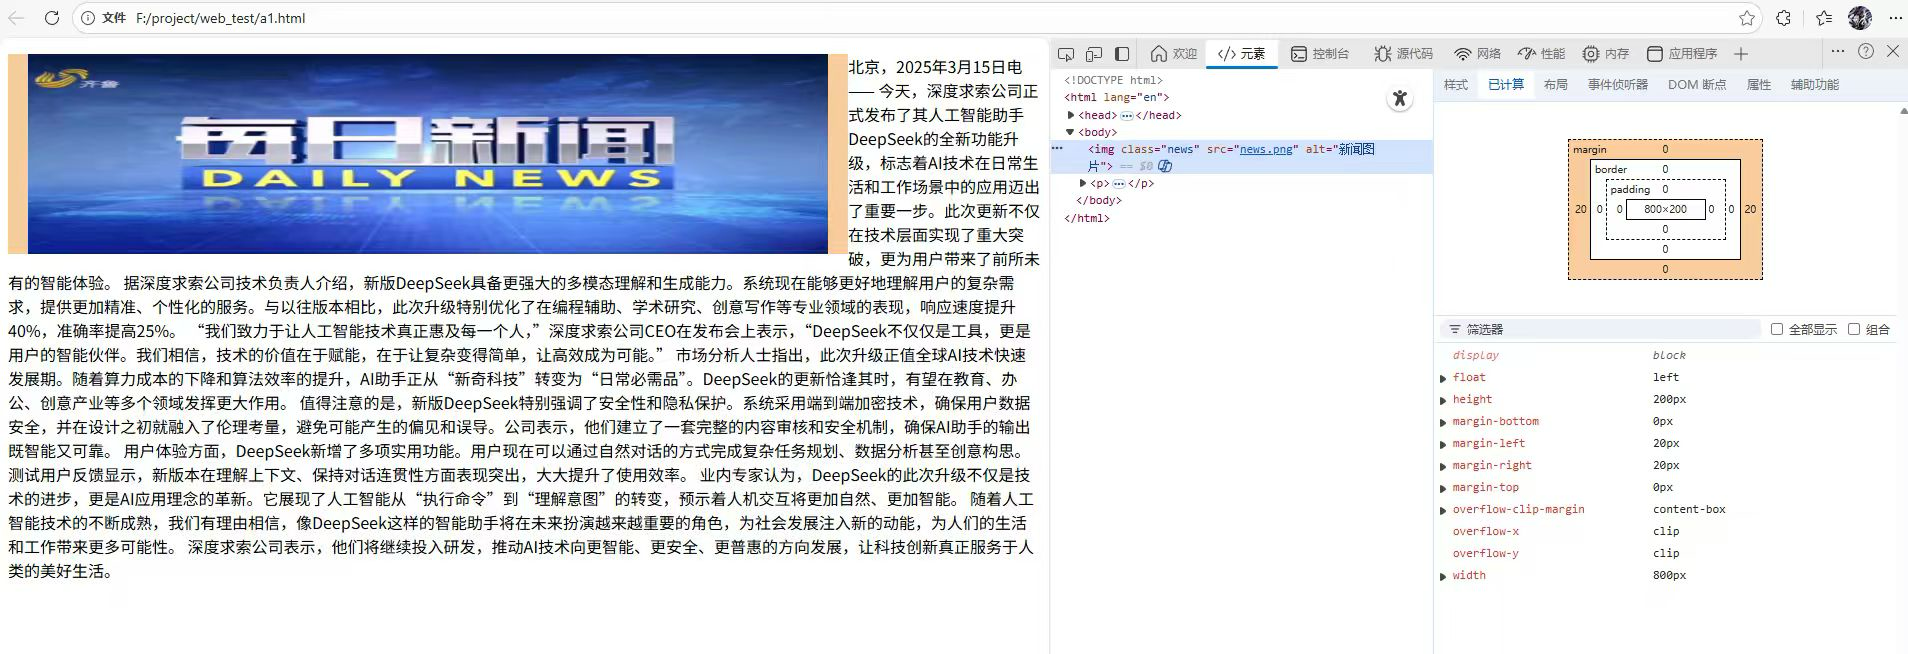The width and height of the screenshot is (1908, 654).
Task: Select the closing </html> tag row
Action: point(1087,217)
